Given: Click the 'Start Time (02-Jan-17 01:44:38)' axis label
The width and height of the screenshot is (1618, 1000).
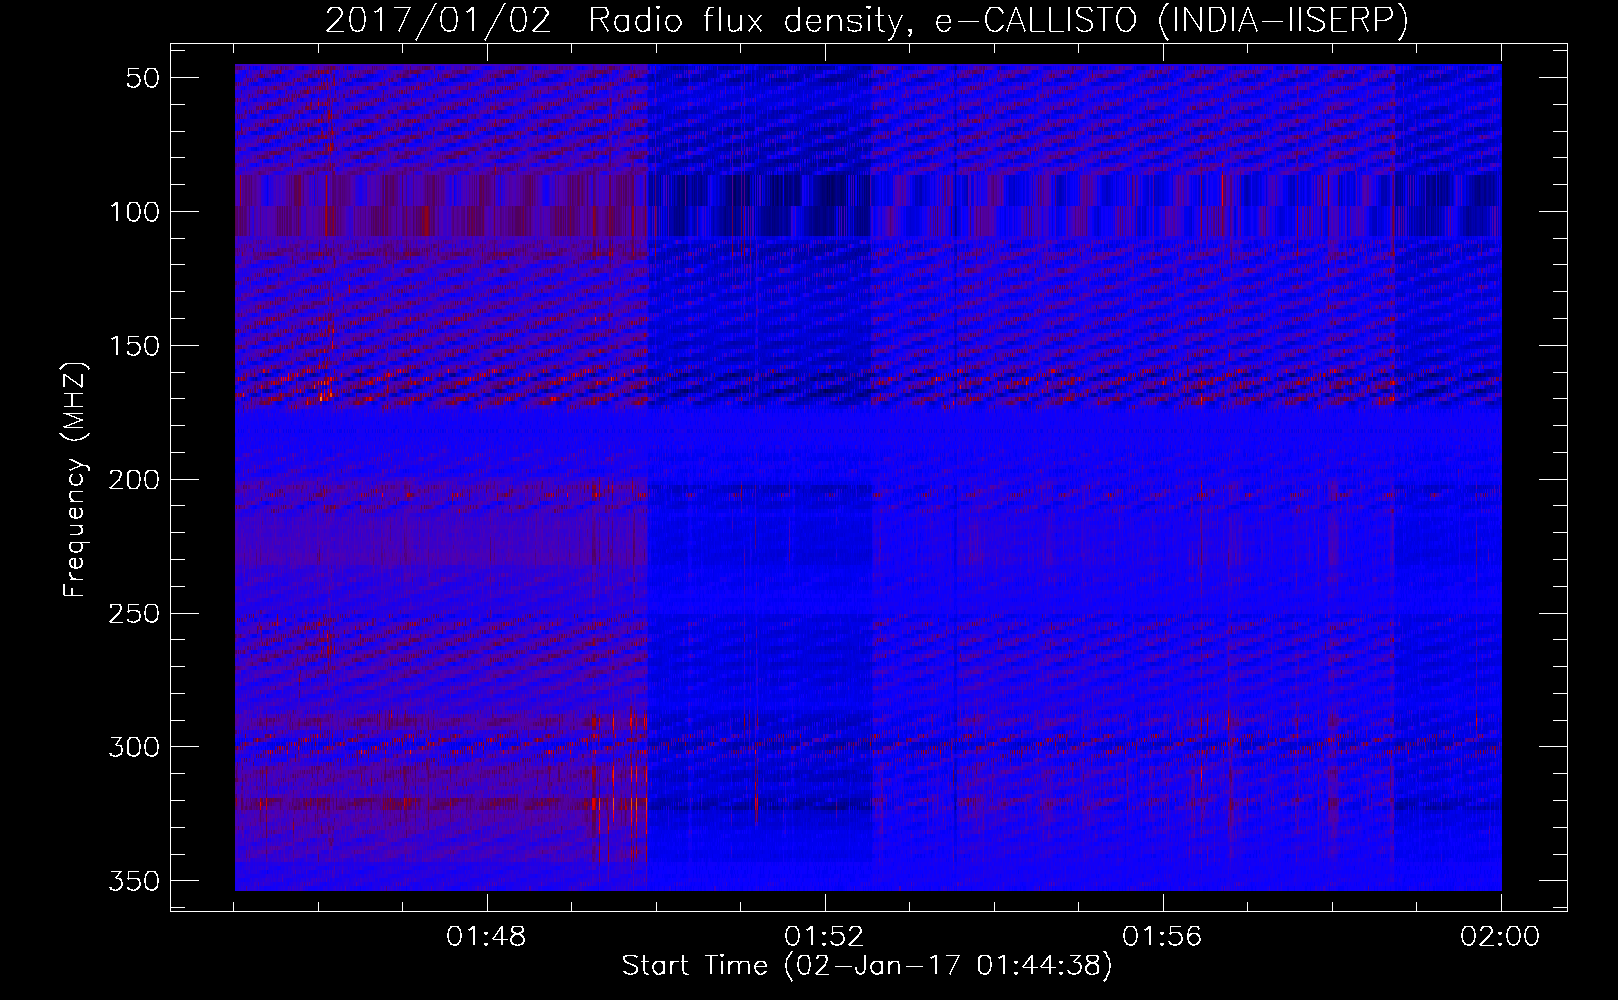Looking at the screenshot, I should coord(867,966).
